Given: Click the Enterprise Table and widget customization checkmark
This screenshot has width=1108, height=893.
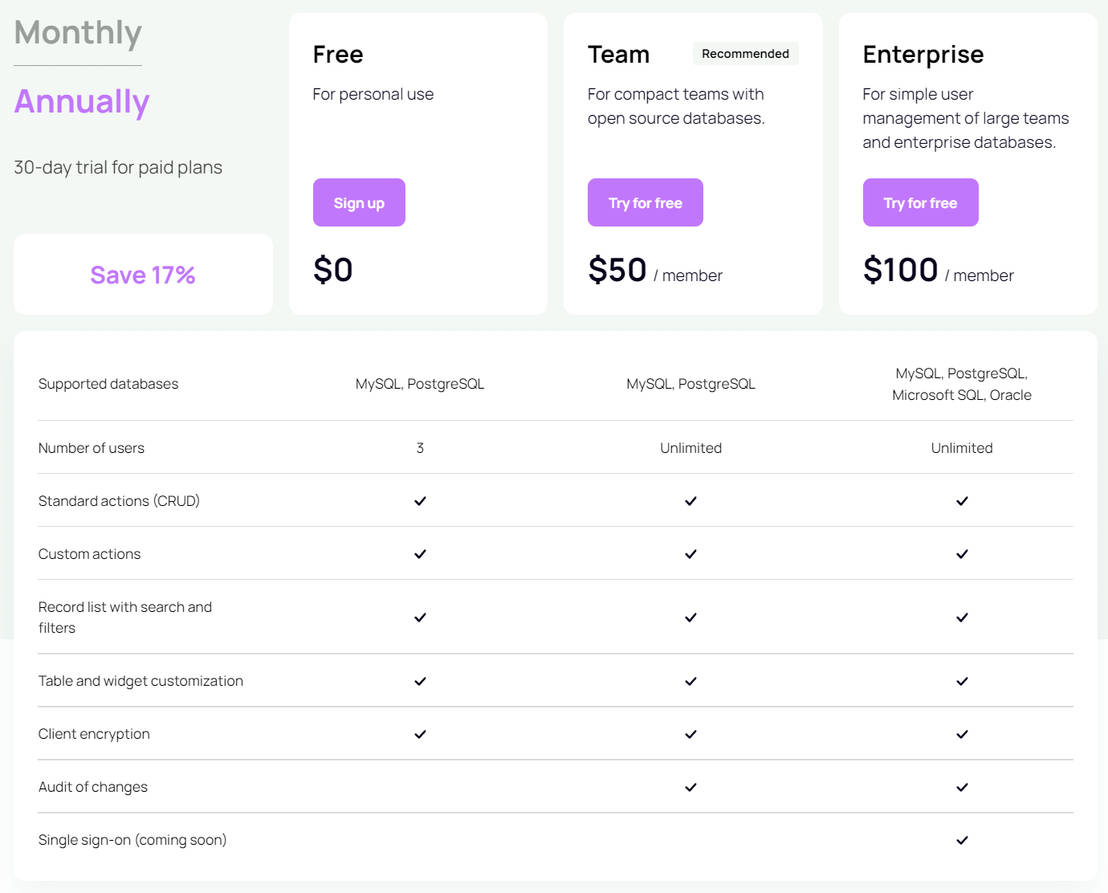Looking at the screenshot, I should (x=961, y=680).
